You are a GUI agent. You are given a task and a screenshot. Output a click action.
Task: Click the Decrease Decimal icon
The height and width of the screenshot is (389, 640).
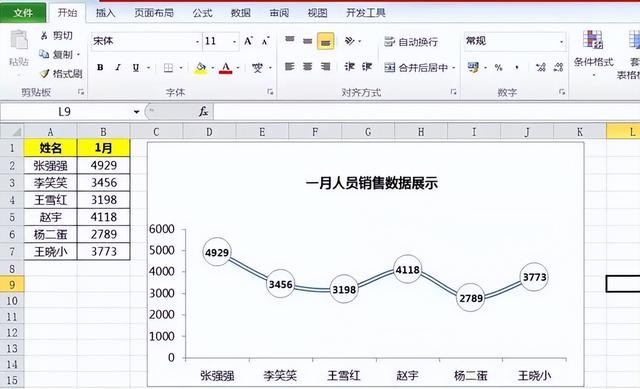558,68
